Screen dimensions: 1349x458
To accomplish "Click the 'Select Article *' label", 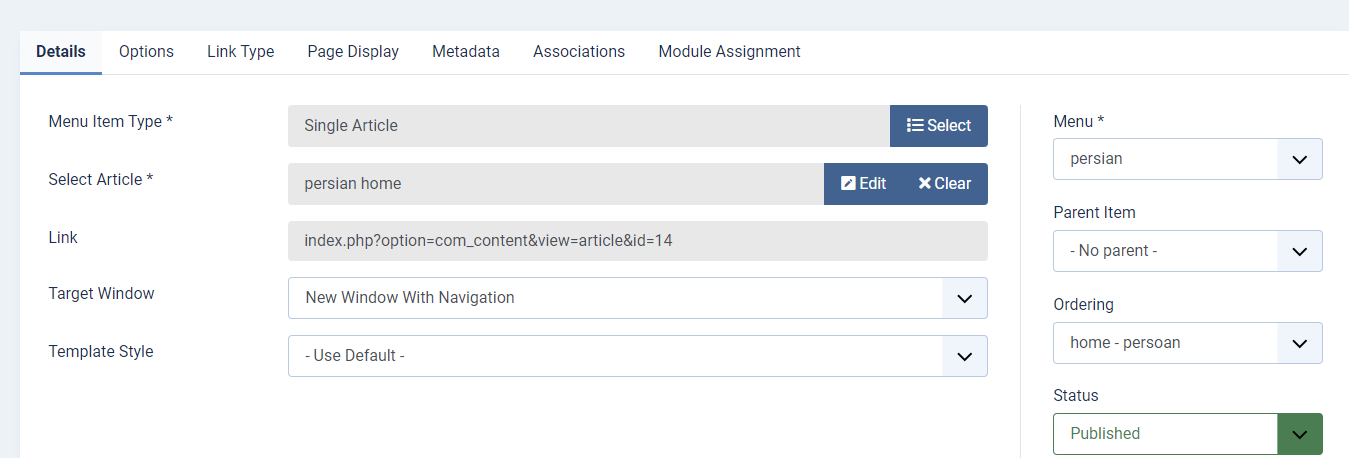I will 101,180.
